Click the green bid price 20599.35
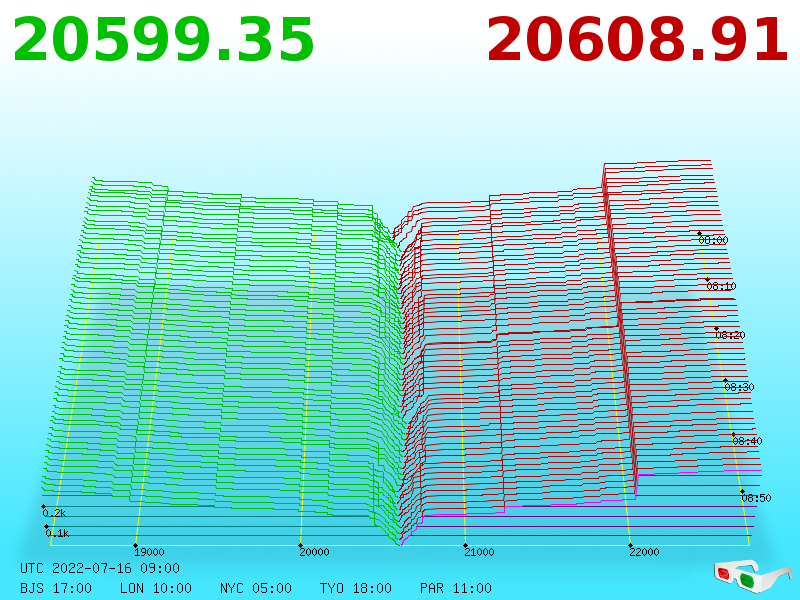Viewport: 800px width, 600px height. tap(163, 40)
